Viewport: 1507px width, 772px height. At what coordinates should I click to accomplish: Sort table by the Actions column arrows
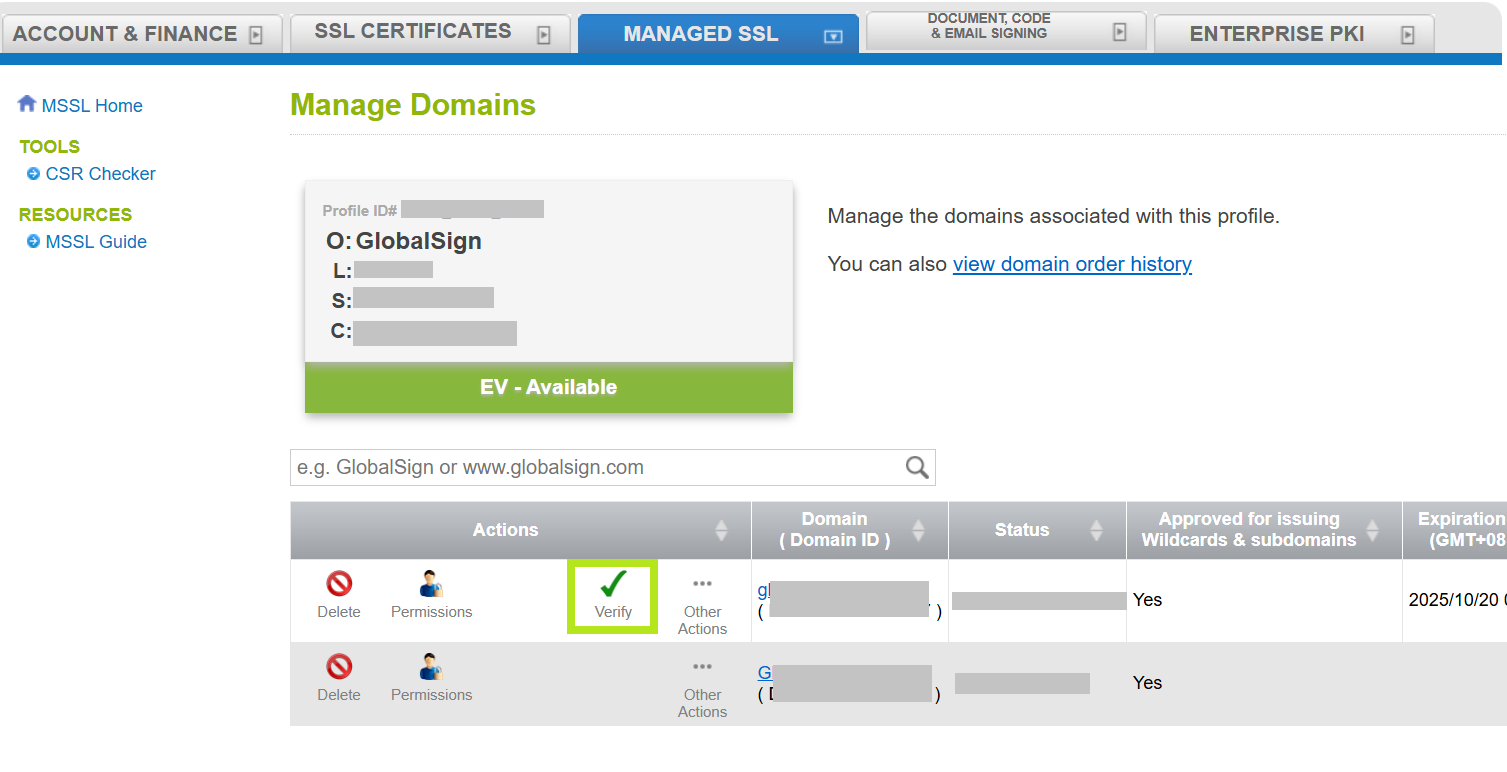[x=721, y=530]
